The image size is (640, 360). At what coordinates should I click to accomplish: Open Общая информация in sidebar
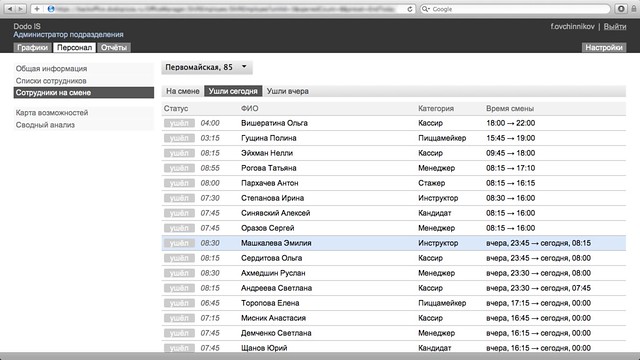[x=51, y=69]
